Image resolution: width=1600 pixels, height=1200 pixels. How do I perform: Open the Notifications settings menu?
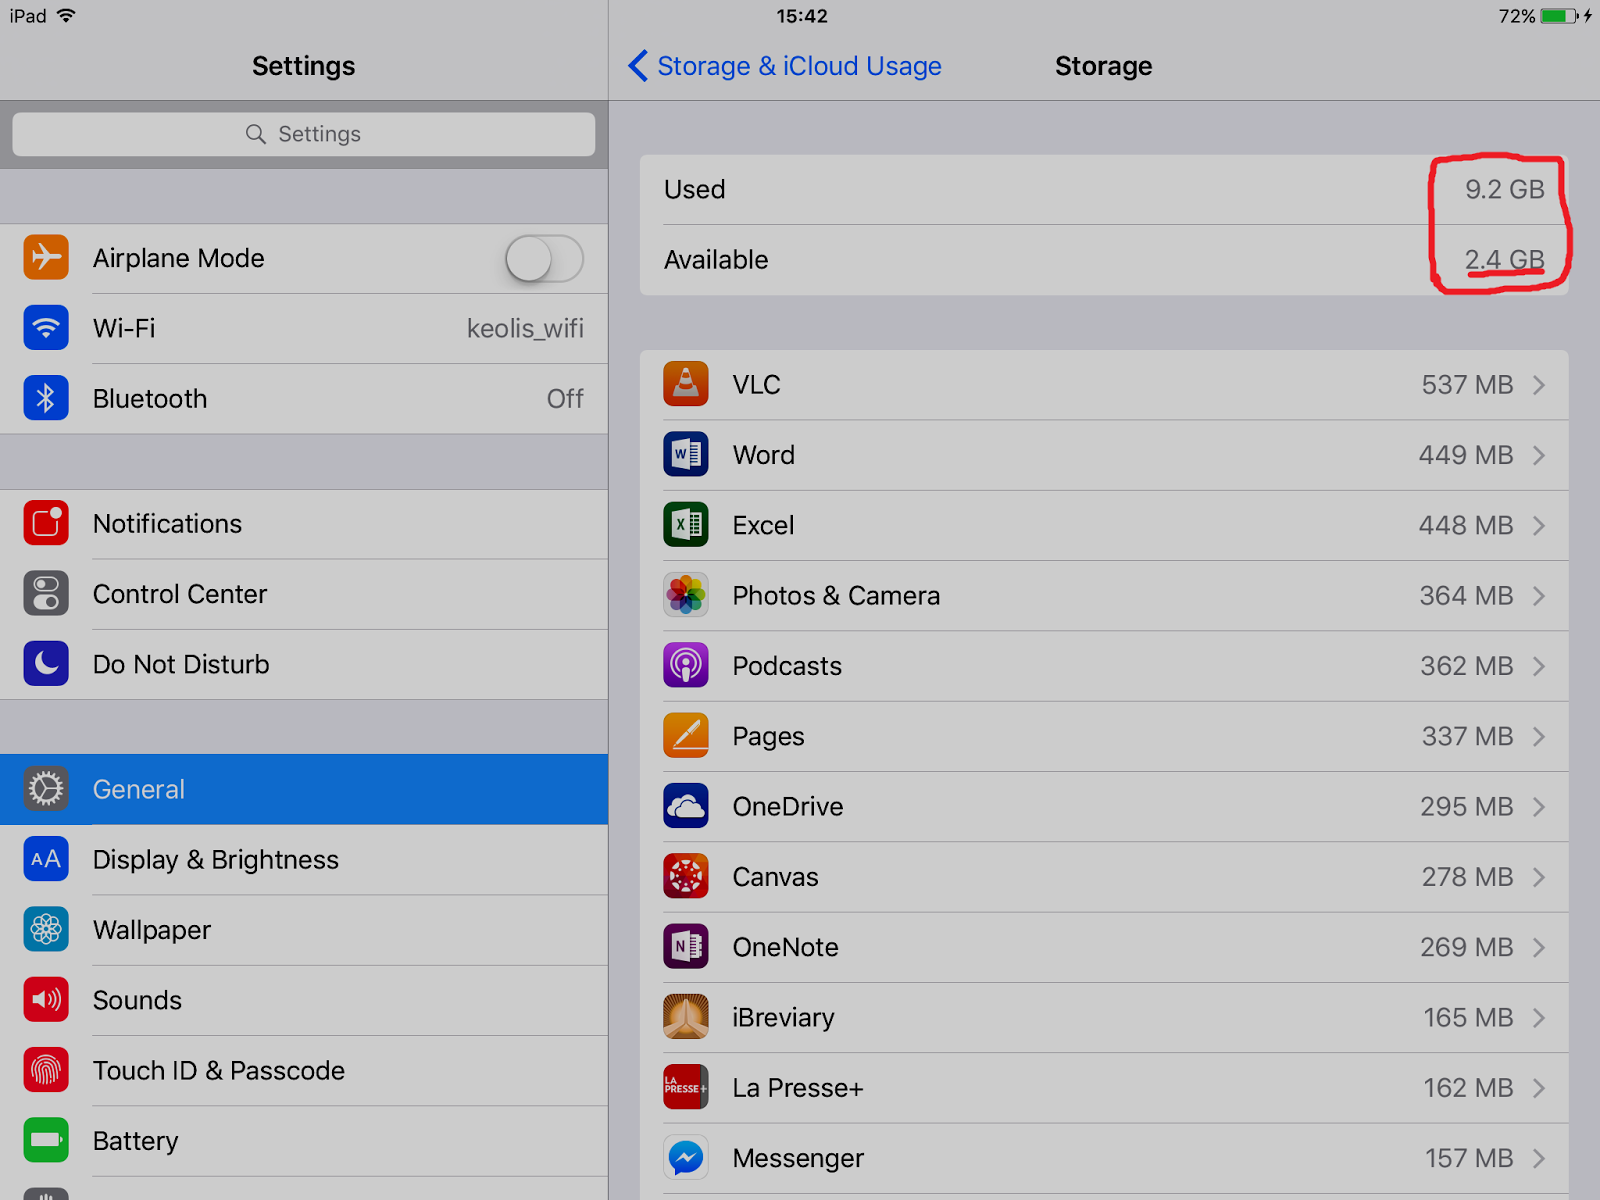pyautogui.click(x=168, y=524)
